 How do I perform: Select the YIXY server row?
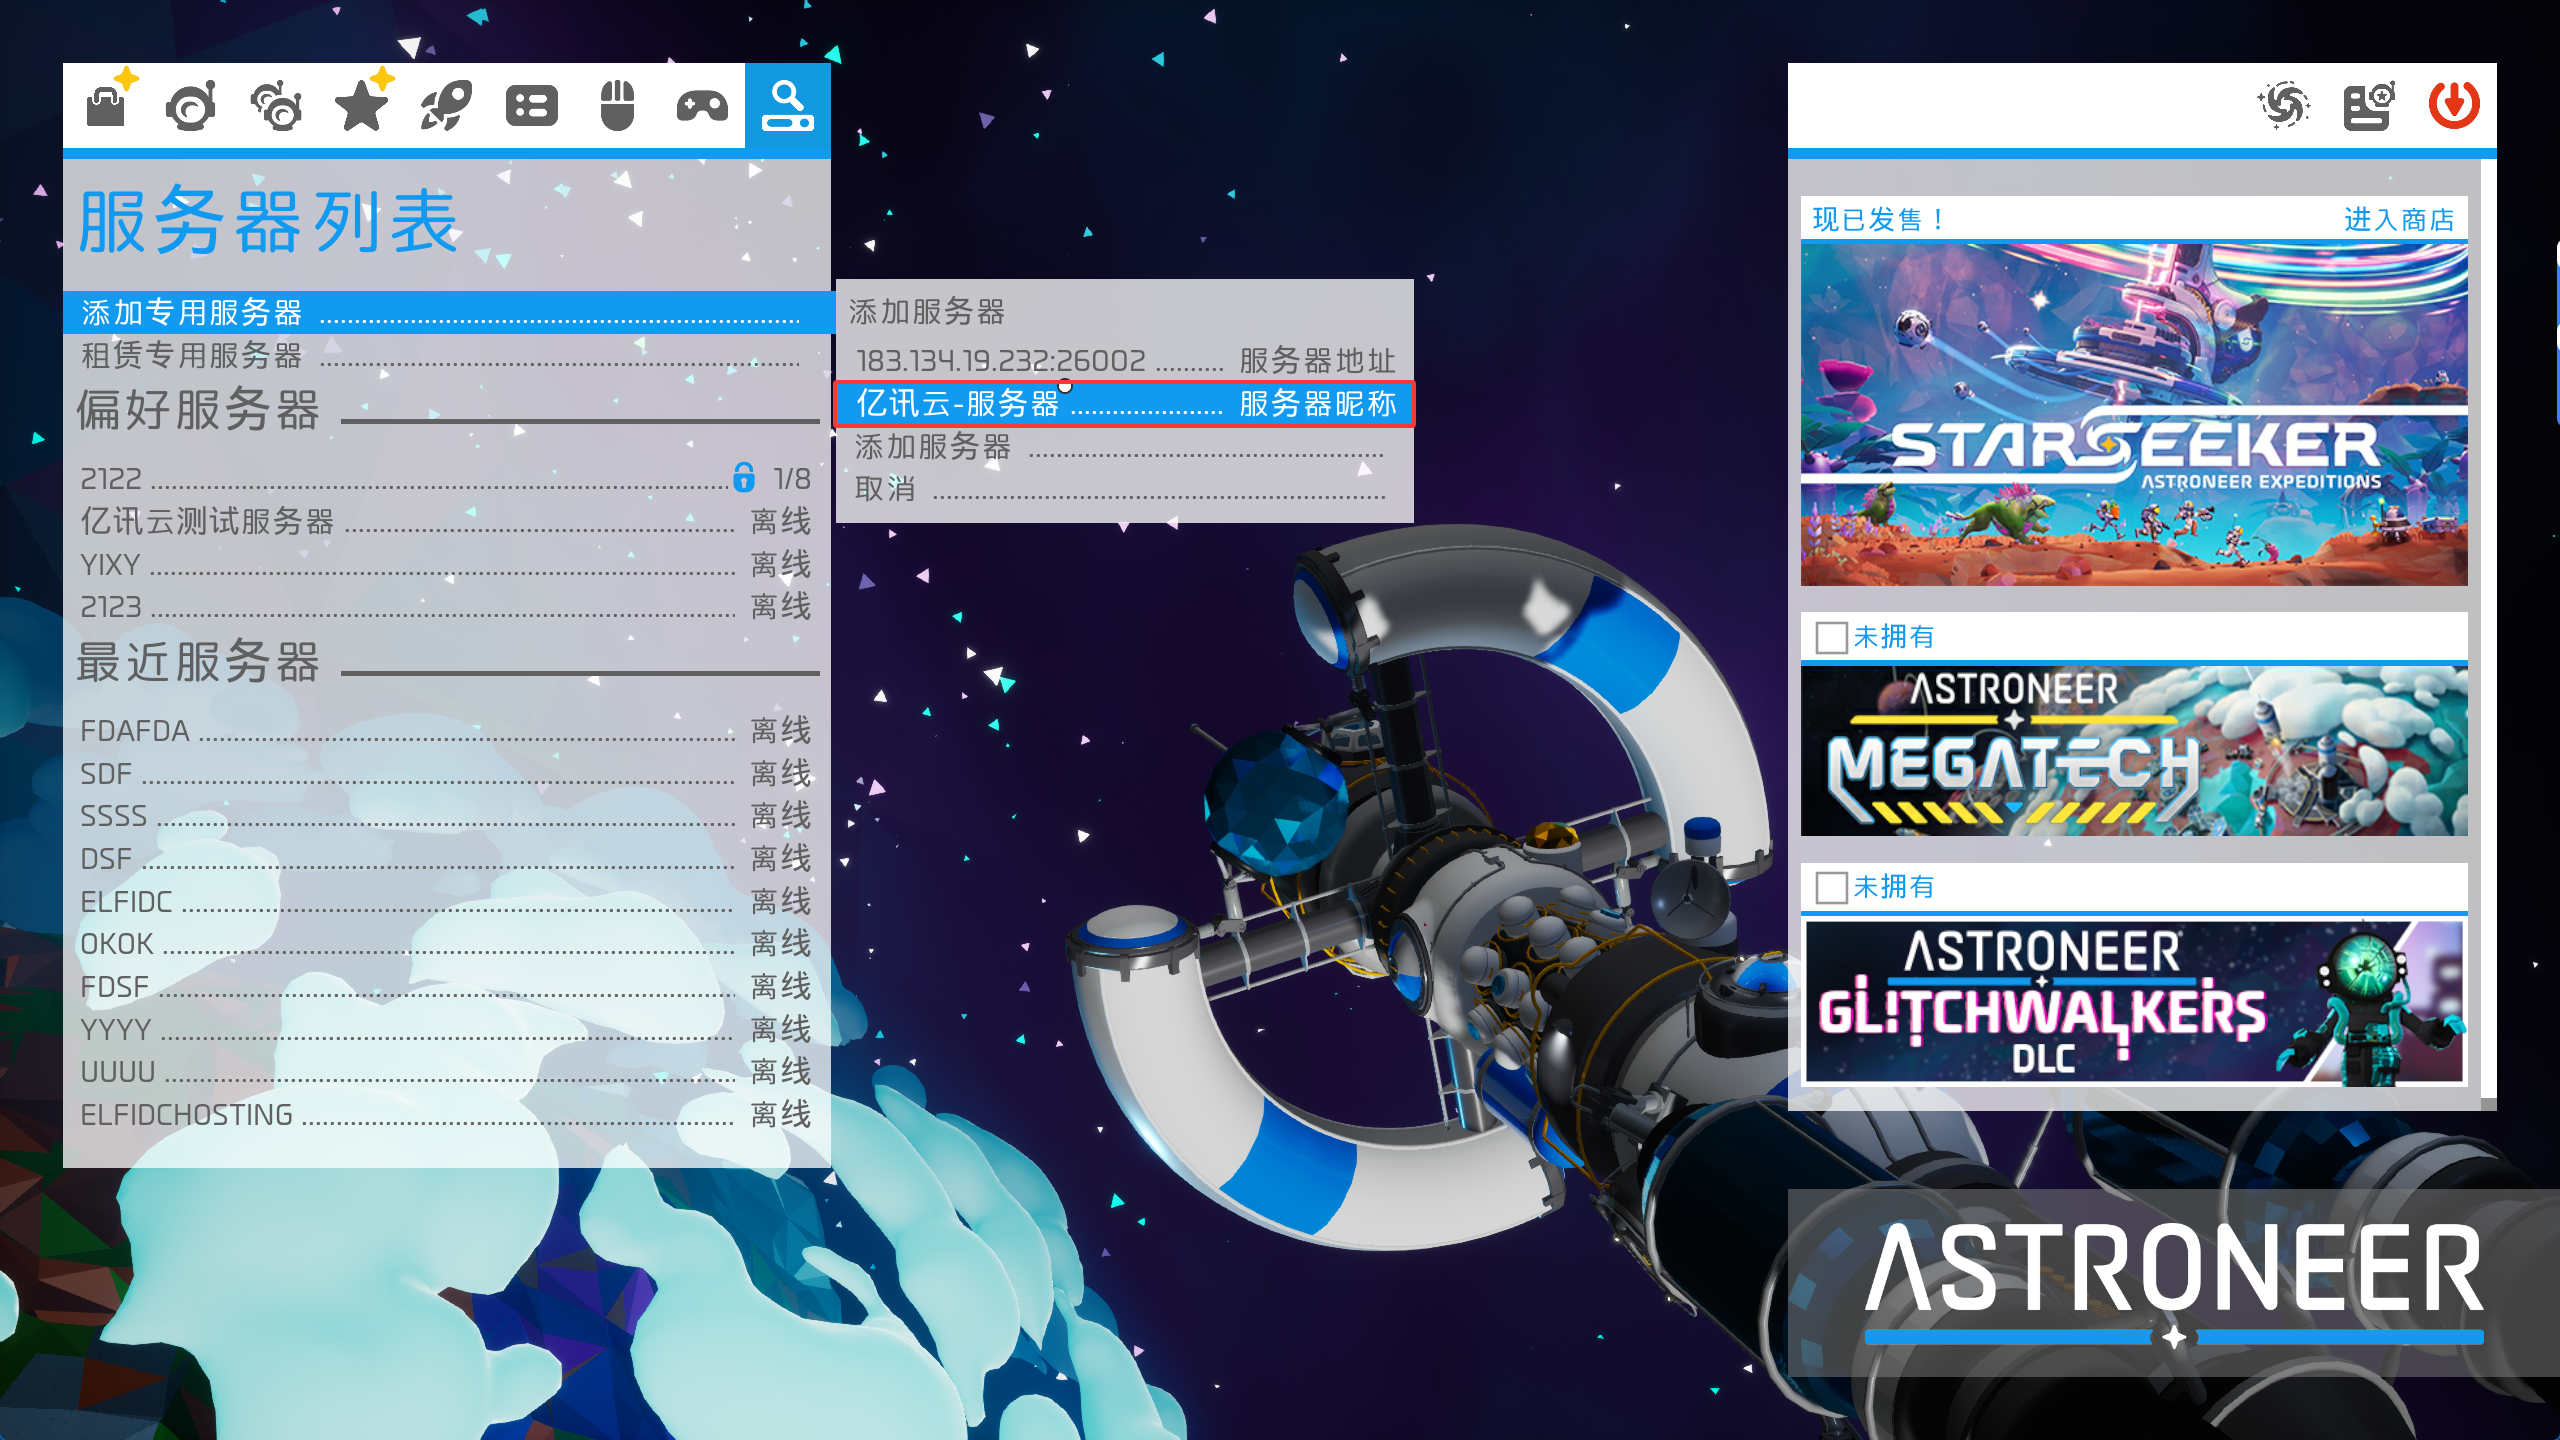click(x=447, y=564)
